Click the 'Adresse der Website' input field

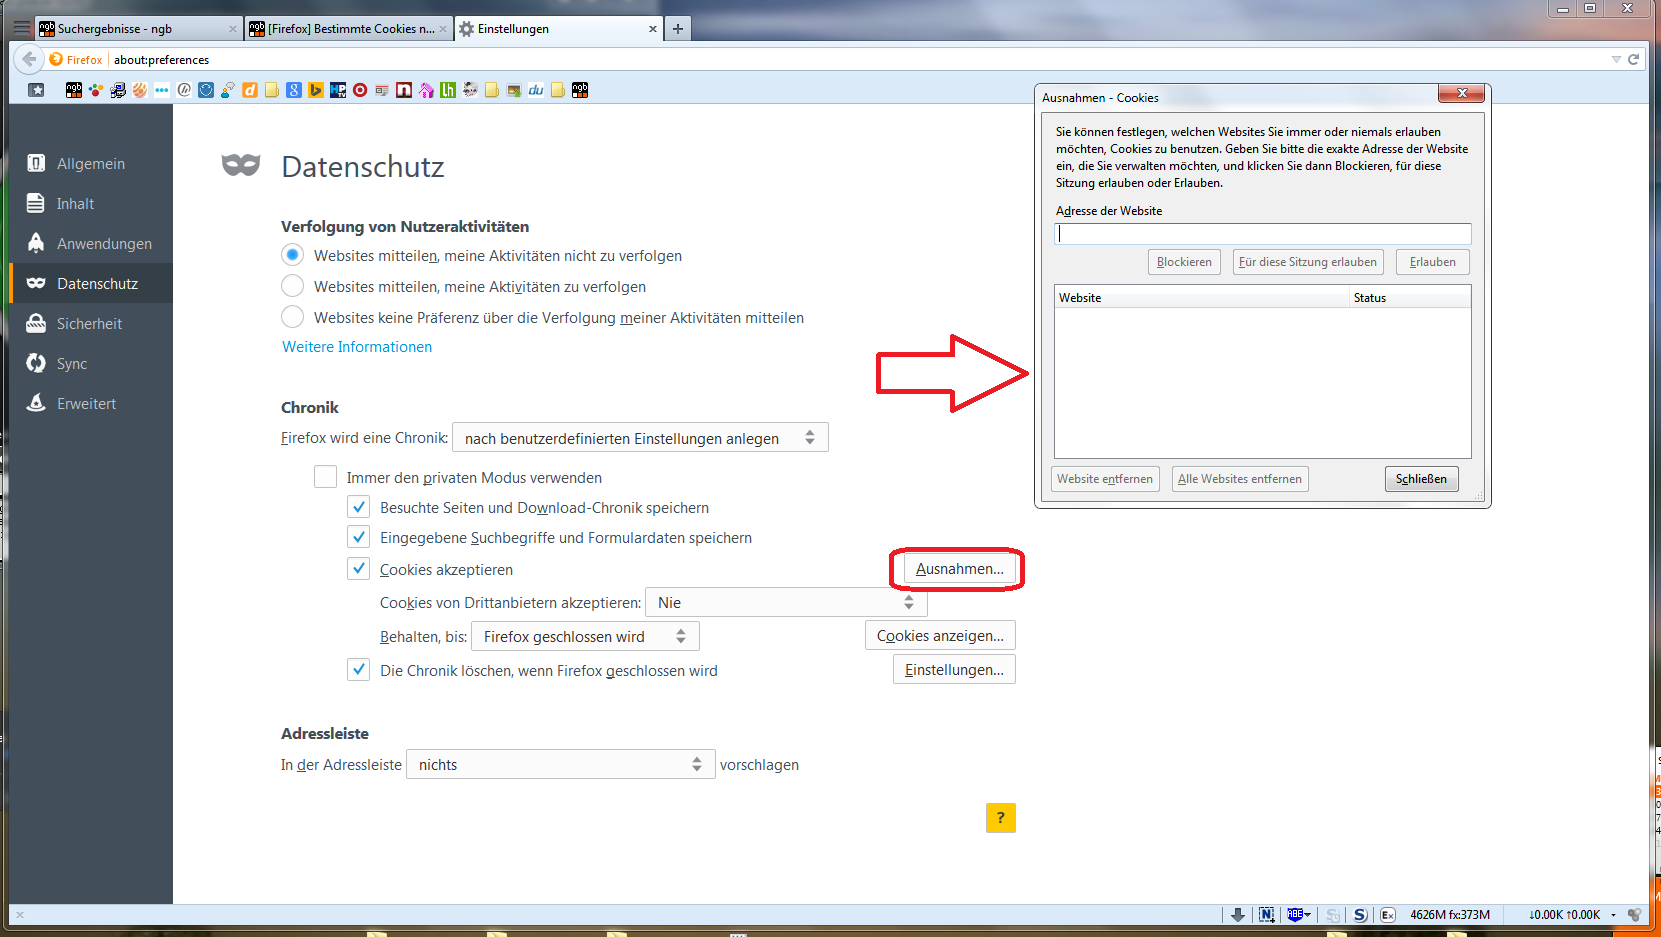tap(1262, 234)
